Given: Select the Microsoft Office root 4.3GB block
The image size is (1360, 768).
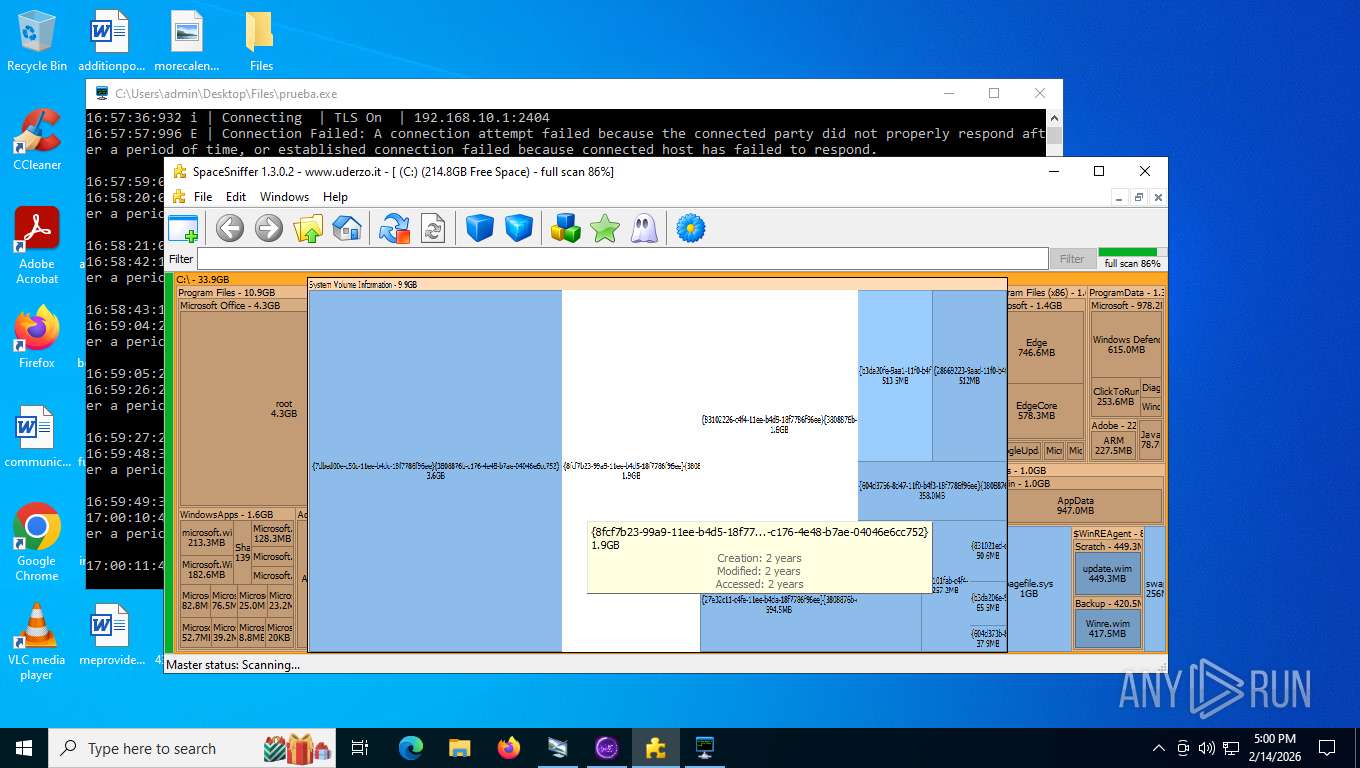Looking at the screenshot, I should [243, 408].
